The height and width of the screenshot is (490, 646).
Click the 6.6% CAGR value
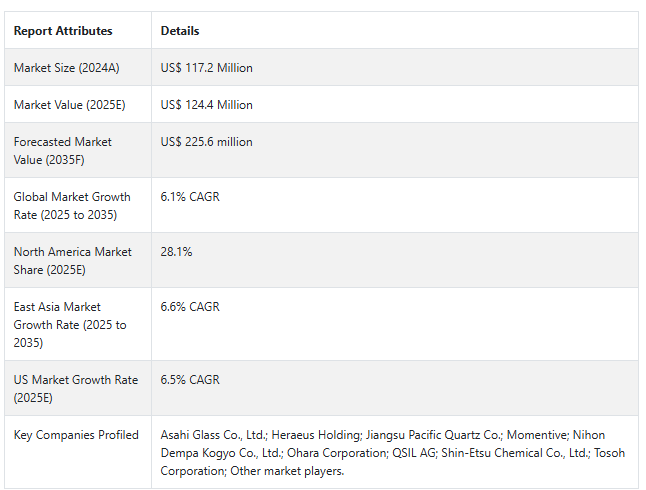pyautogui.click(x=190, y=307)
